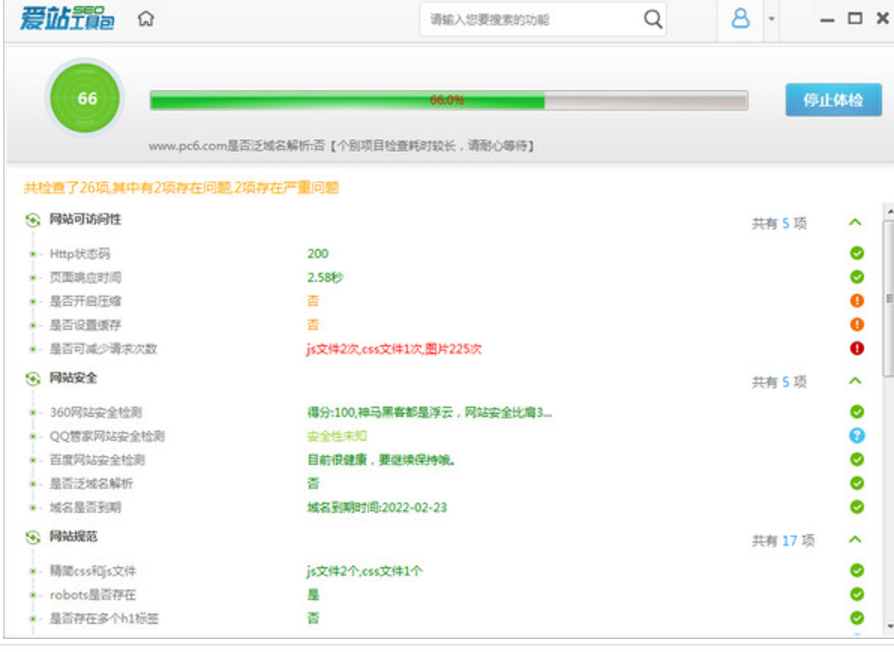
Task: Click the blue user account icon
Action: pos(739,17)
